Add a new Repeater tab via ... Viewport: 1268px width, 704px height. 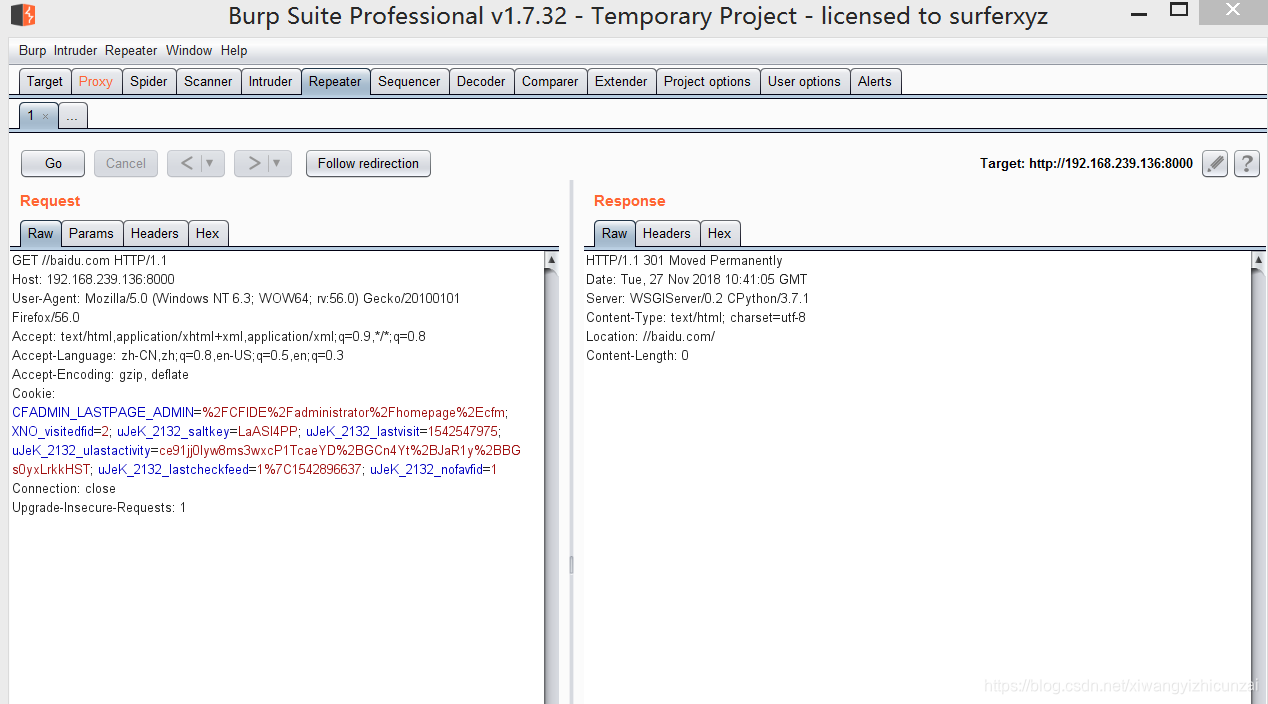point(72,116)
